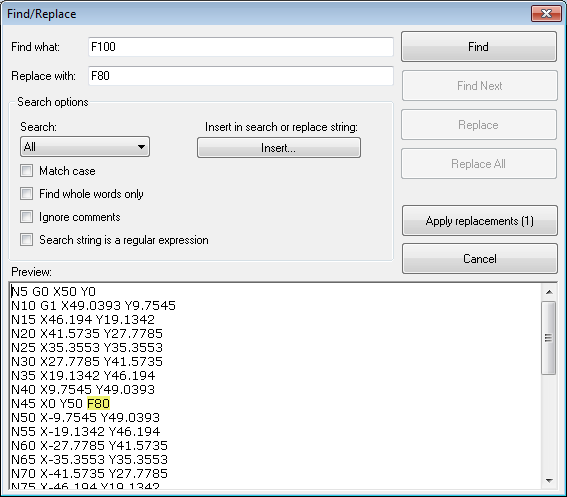Viewport: 567px width, 497px height.
Task: Click line N70 X-41.5735 Y27.7785
Action: pyautogui.click(x=89, y=473)
